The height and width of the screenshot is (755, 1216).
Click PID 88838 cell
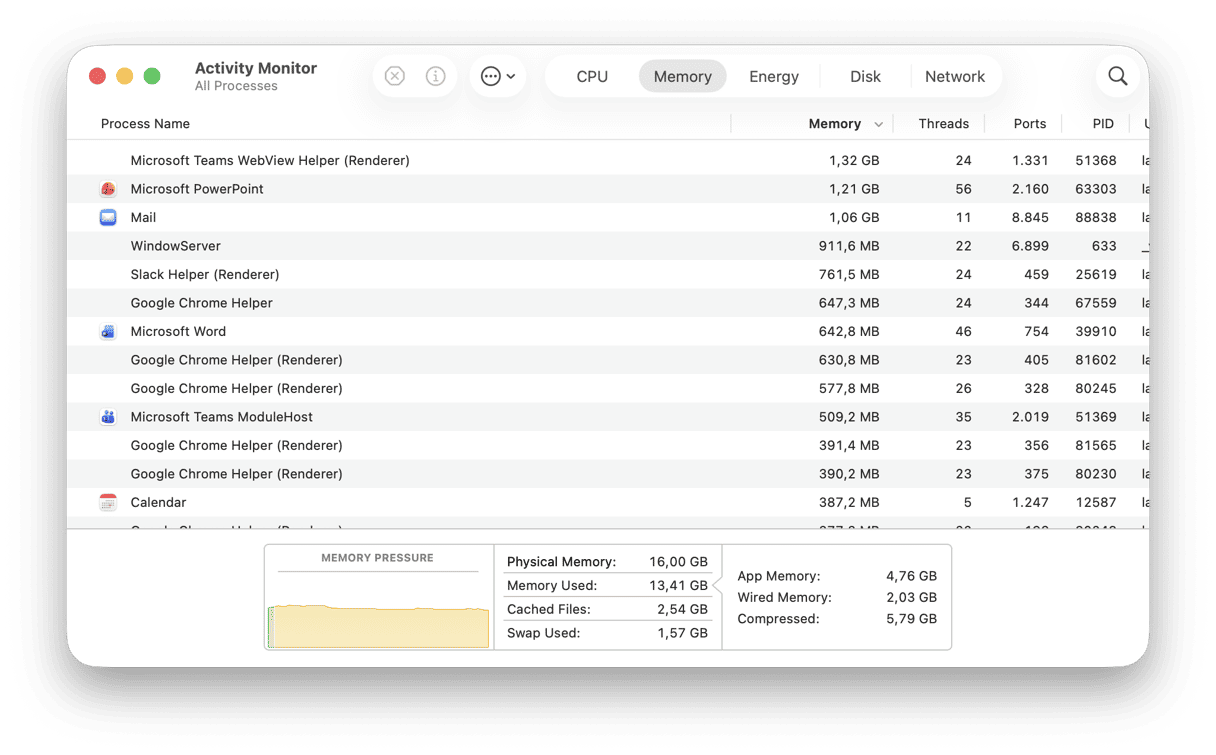point(1096,217)
